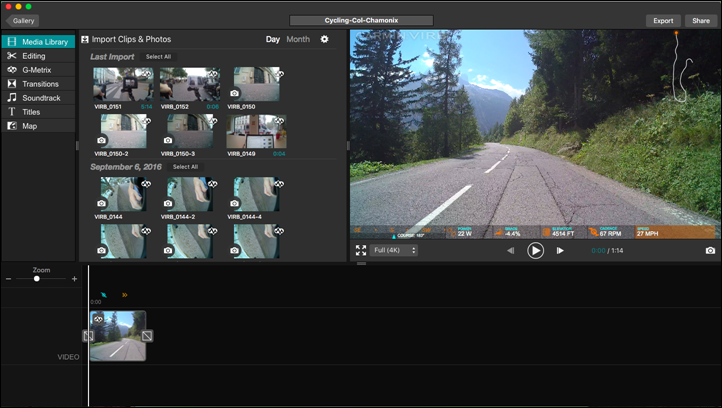Click the Export button
The height and width of the screenshot is (408, 722).
663,20
